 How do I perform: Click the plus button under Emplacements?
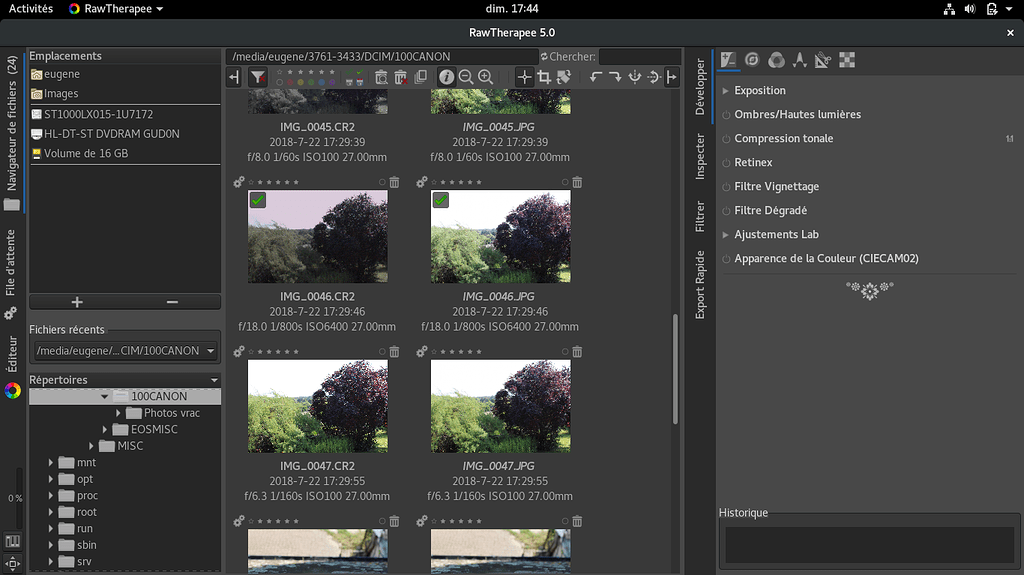point(77,302)
